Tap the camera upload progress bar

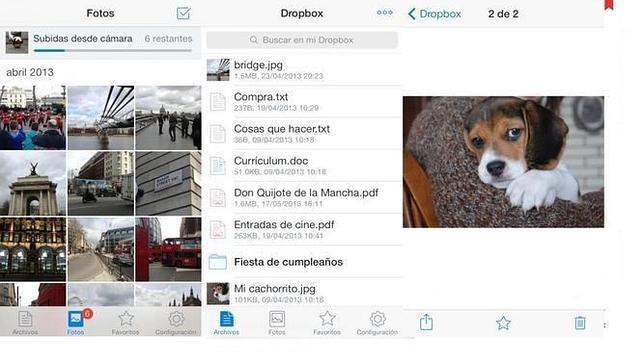click(x=113, y=51)
